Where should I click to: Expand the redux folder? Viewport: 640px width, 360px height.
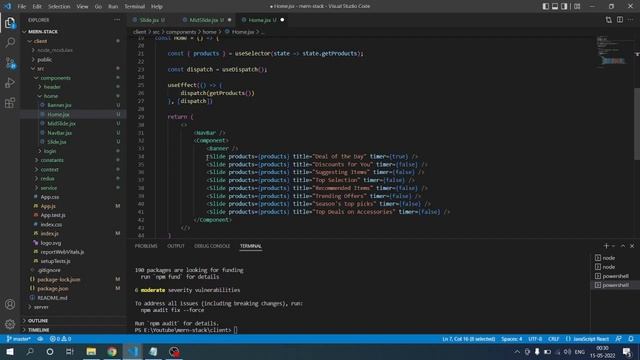pyautogui.click(x=47, y=178)
